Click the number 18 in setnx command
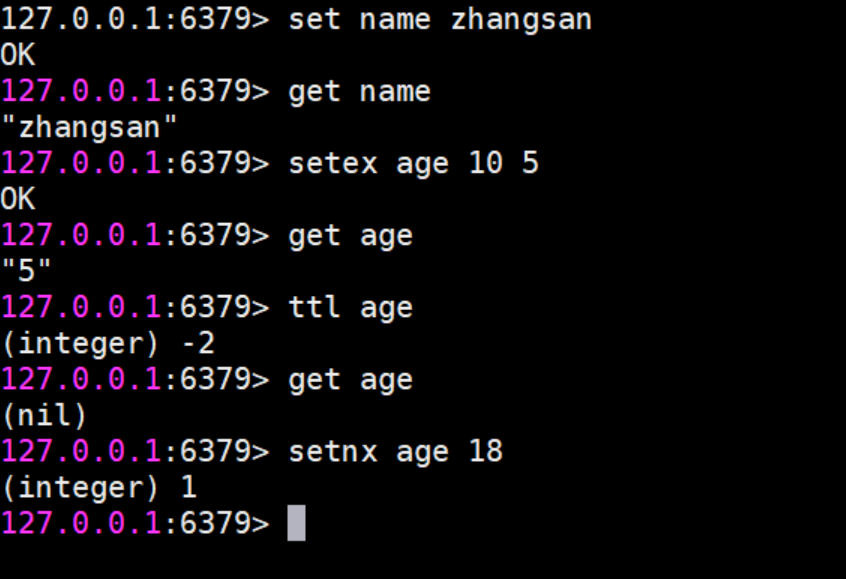Image resolution: width=846 pixels, height=579 pixels. (486, 451)
